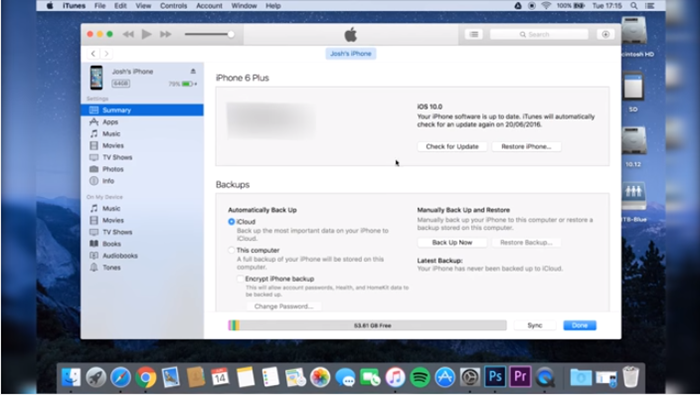Screen dimensions: 700x395
Task: Select Movies under the Settings section
Action: [x=112, y=146]
